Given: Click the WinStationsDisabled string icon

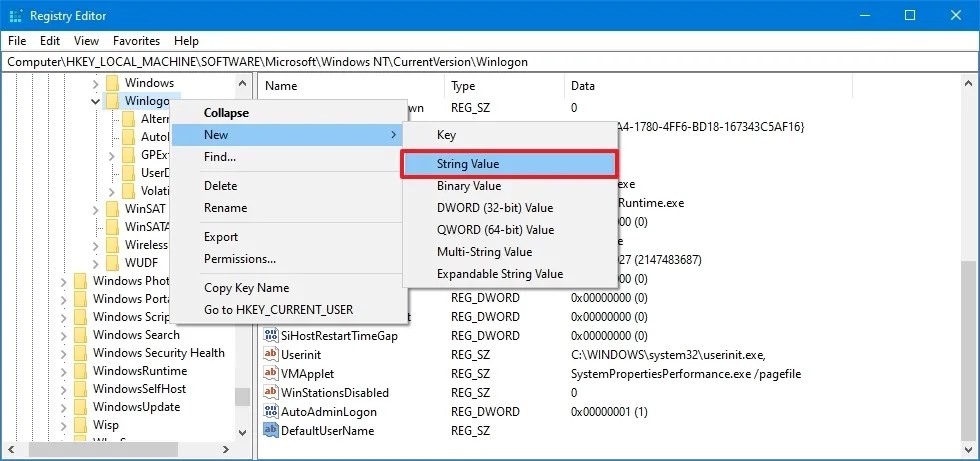Looking at the screenshot, I should pyautogui.click(x=271, y=393).
